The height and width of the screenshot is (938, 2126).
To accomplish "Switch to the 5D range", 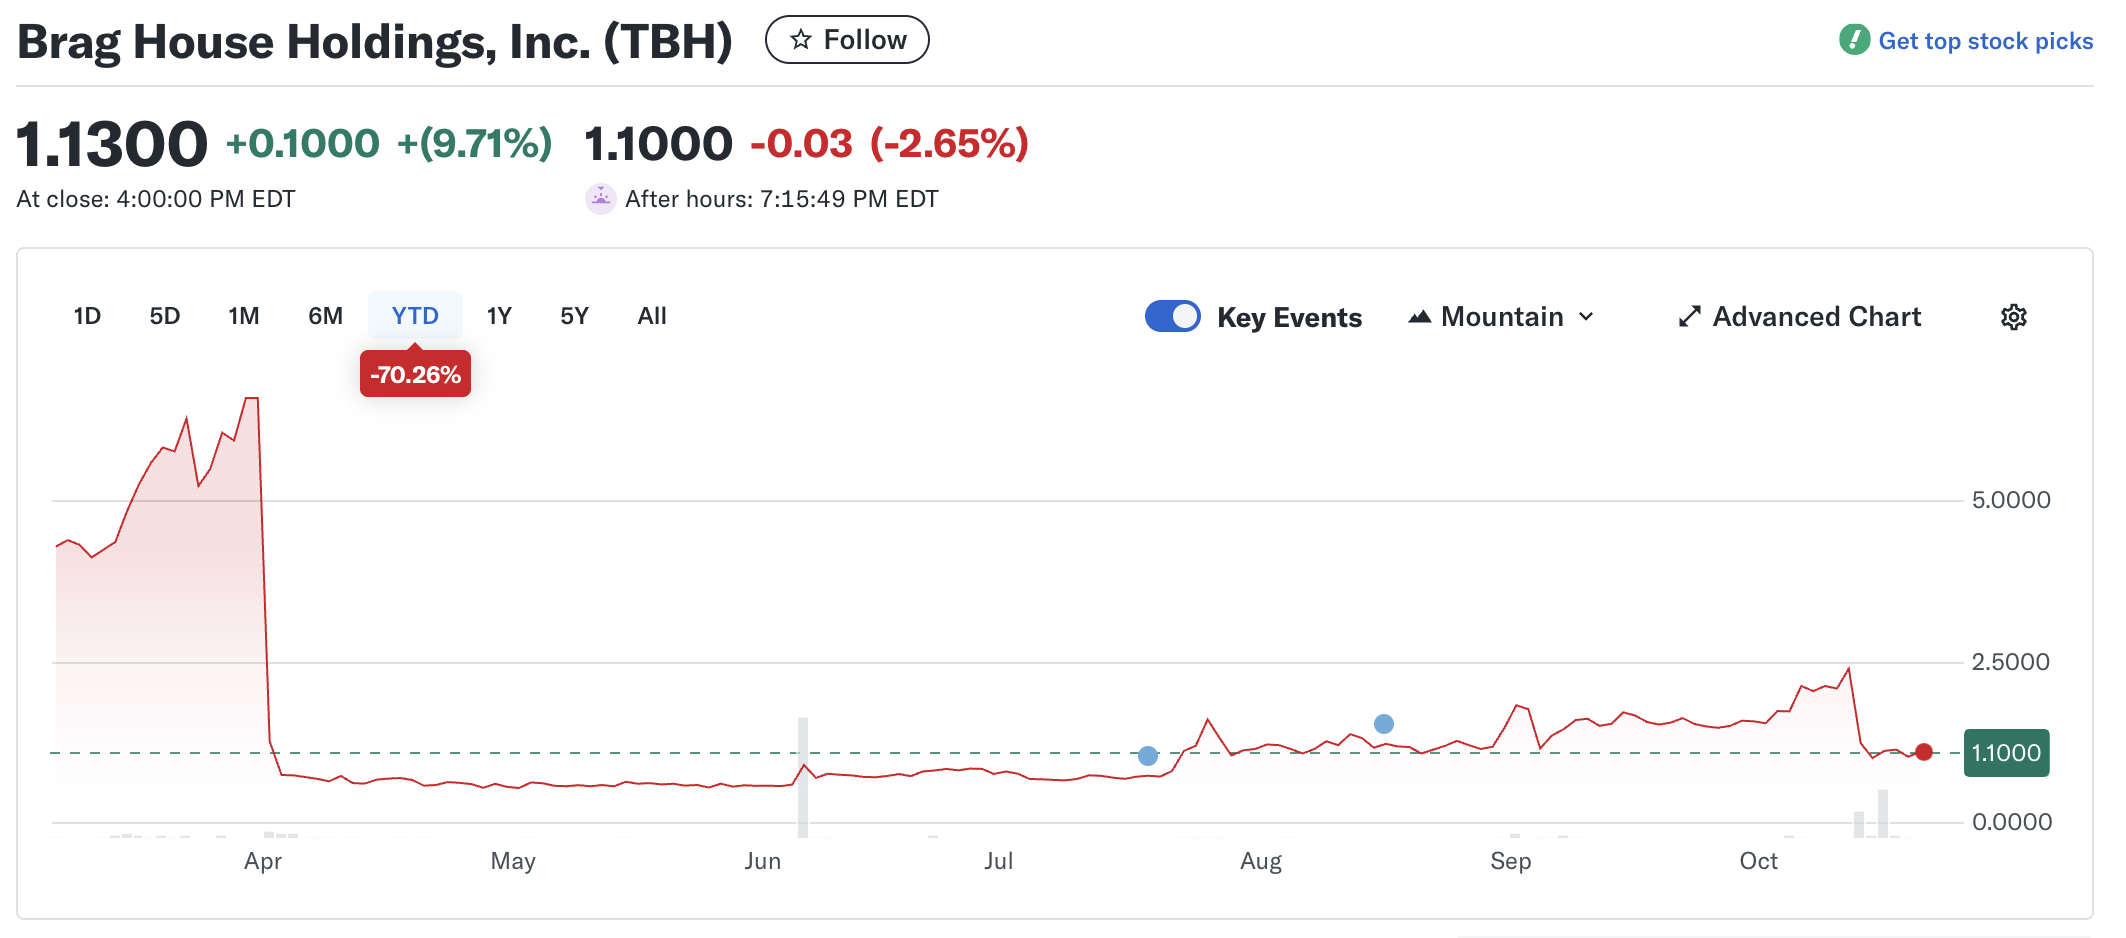I will click(165, 316).
